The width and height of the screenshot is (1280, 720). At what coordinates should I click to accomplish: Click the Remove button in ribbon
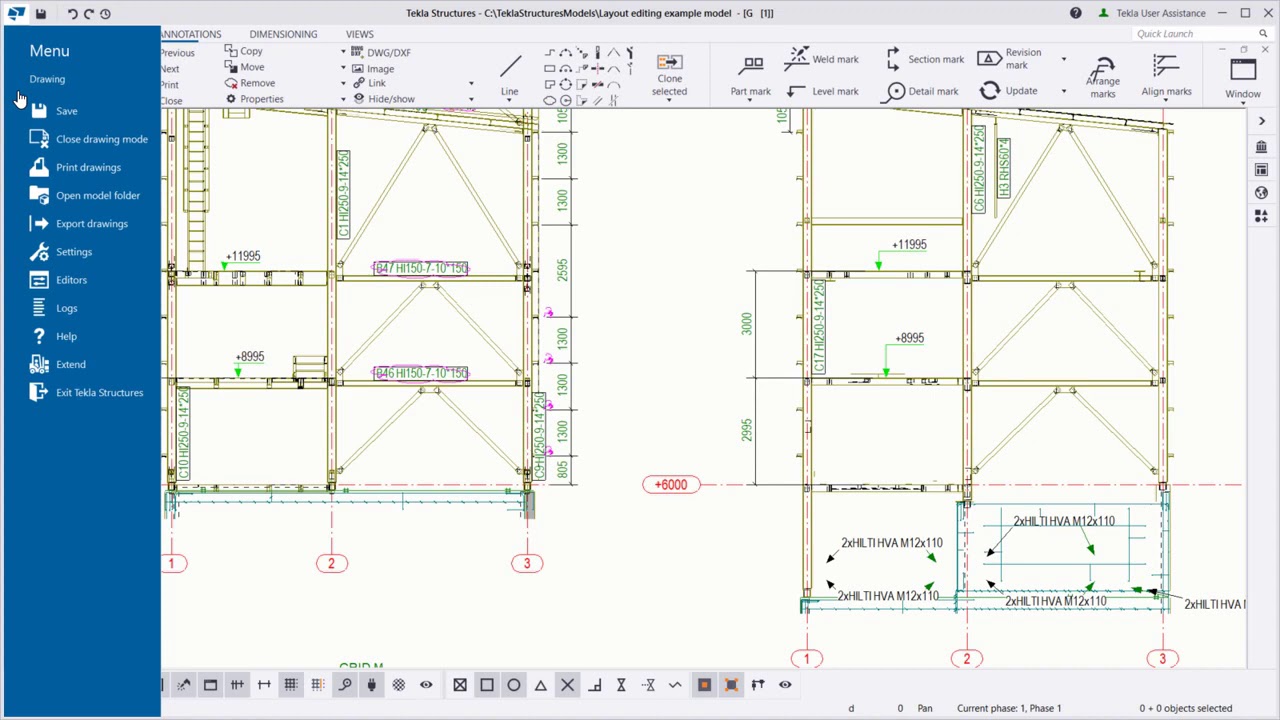point(250,83)
